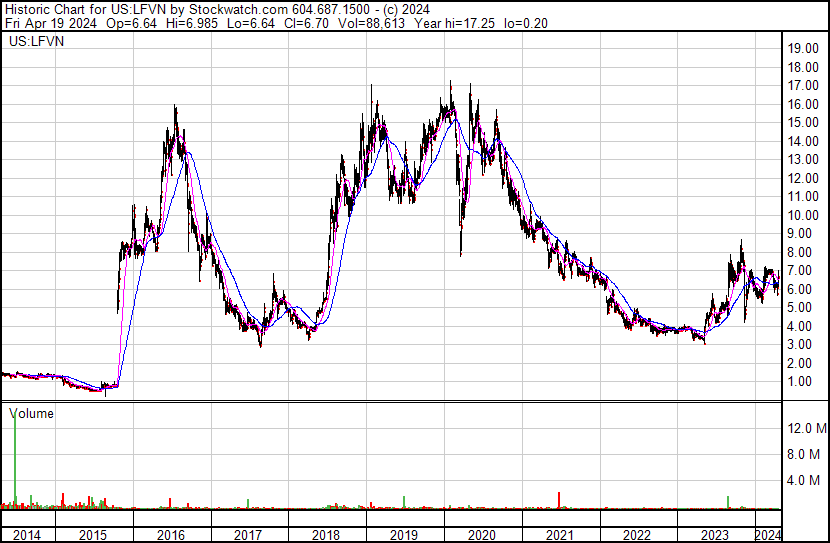Screen dimensions: 830x543
Task: Select the 2017 year on axis
Action: click(x=248, y=535)
